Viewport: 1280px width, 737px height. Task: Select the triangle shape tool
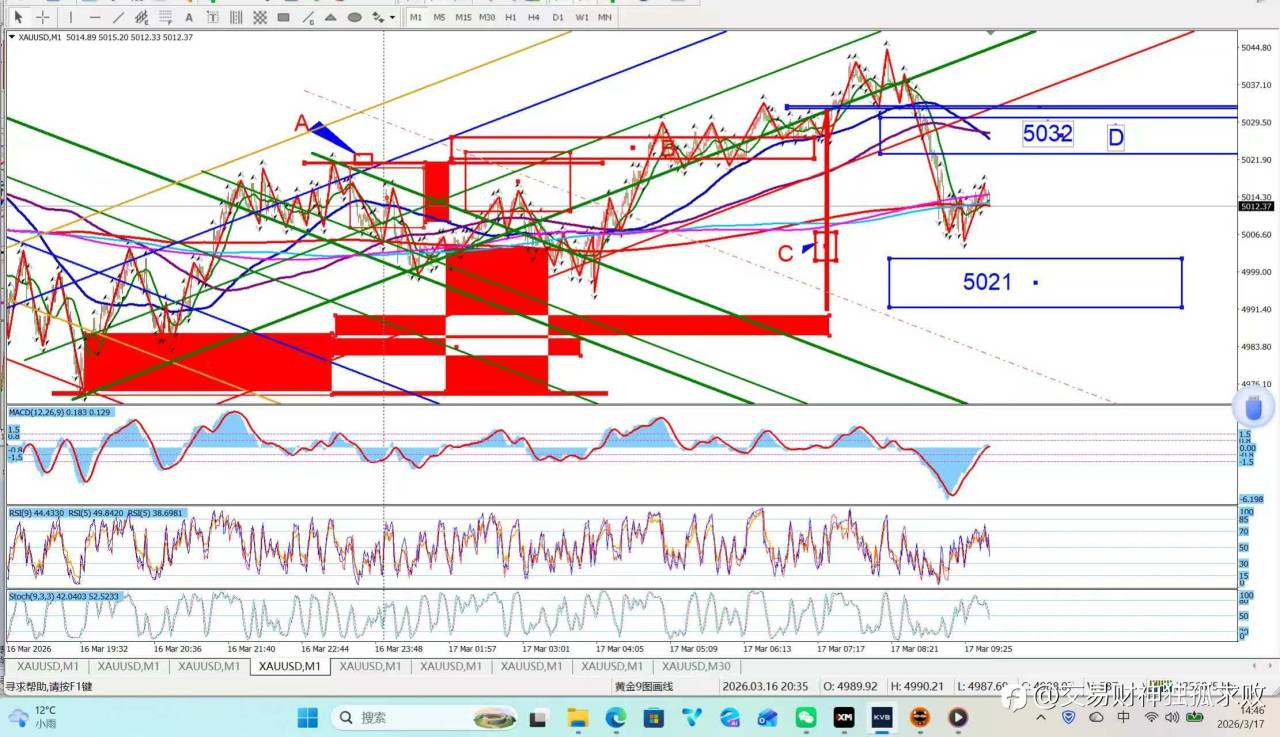pos(331,17)
